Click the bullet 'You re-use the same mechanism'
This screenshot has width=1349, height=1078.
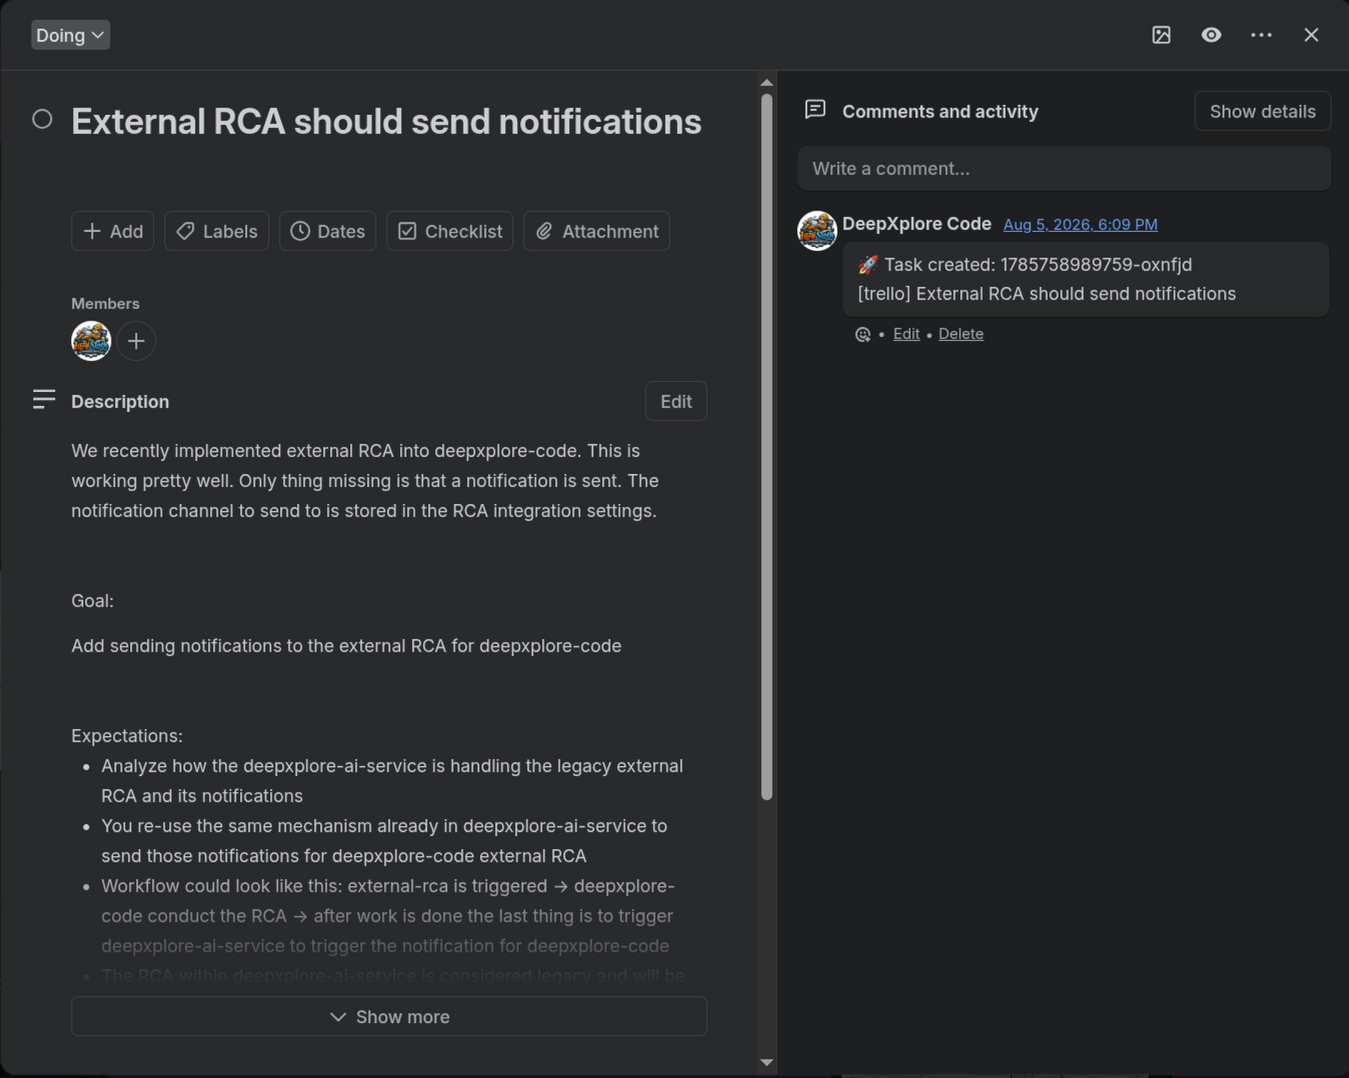384,841
